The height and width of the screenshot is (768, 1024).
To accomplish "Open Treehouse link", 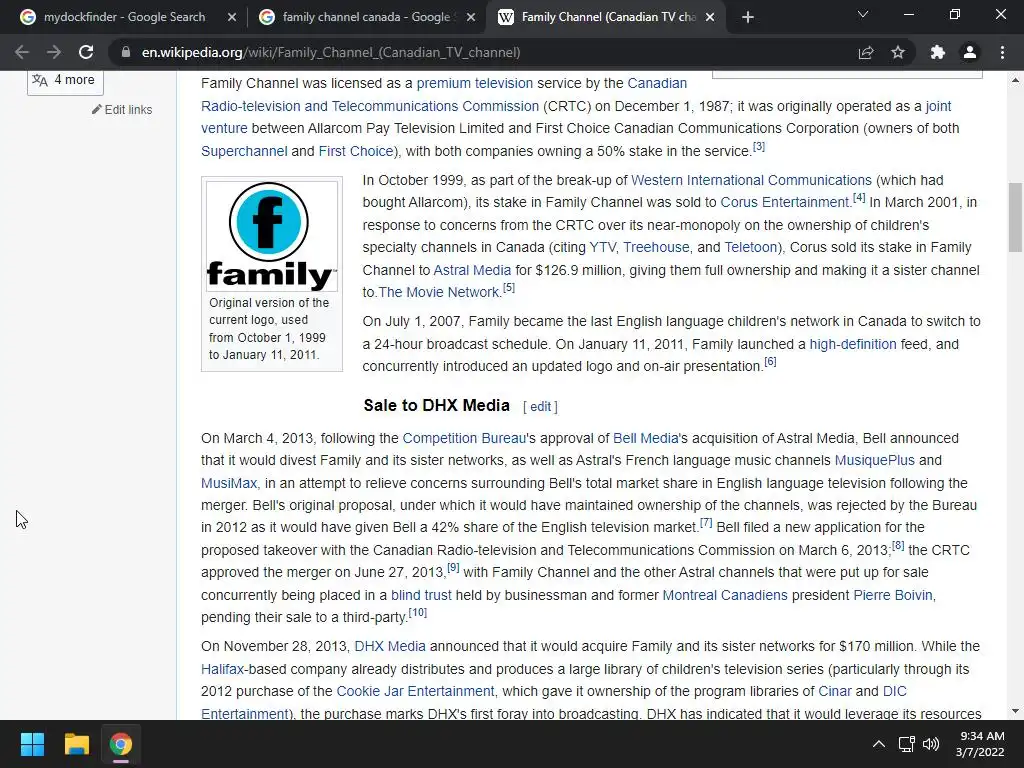I will pyautogui.click(x=656, y=248).
